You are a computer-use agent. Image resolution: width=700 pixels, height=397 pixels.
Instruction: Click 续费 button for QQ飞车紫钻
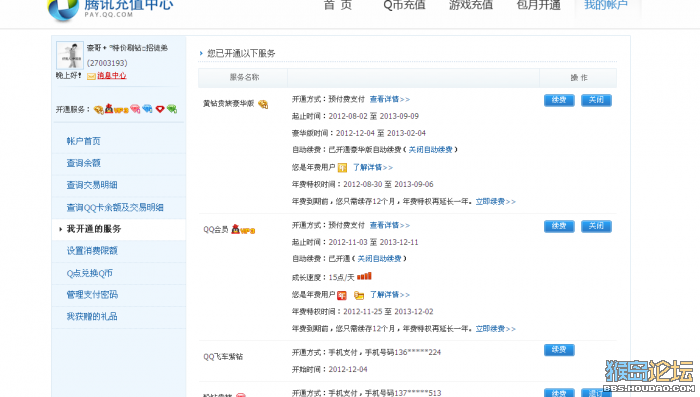[x=559, y=350]
